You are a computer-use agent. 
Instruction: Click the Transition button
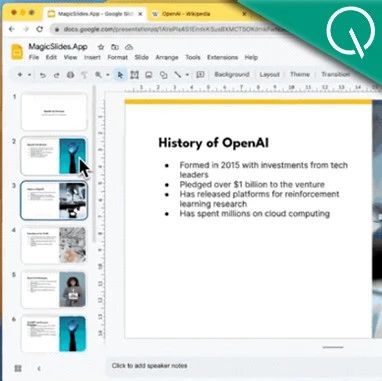pos(336,74)
